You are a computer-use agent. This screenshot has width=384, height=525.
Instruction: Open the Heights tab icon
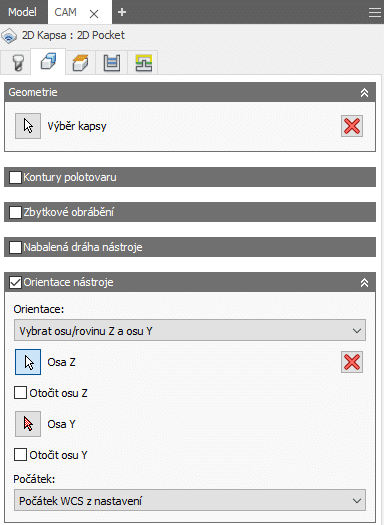point(80,63)
